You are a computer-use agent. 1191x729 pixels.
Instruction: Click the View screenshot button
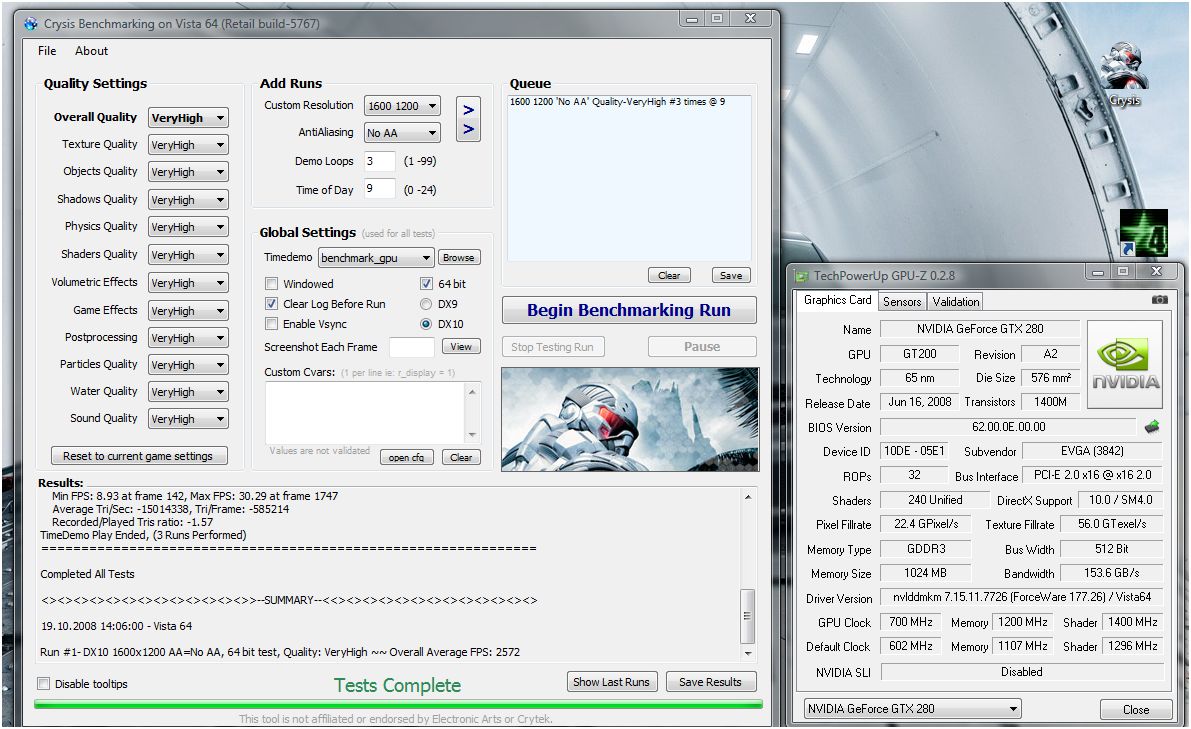click(461, 346)
